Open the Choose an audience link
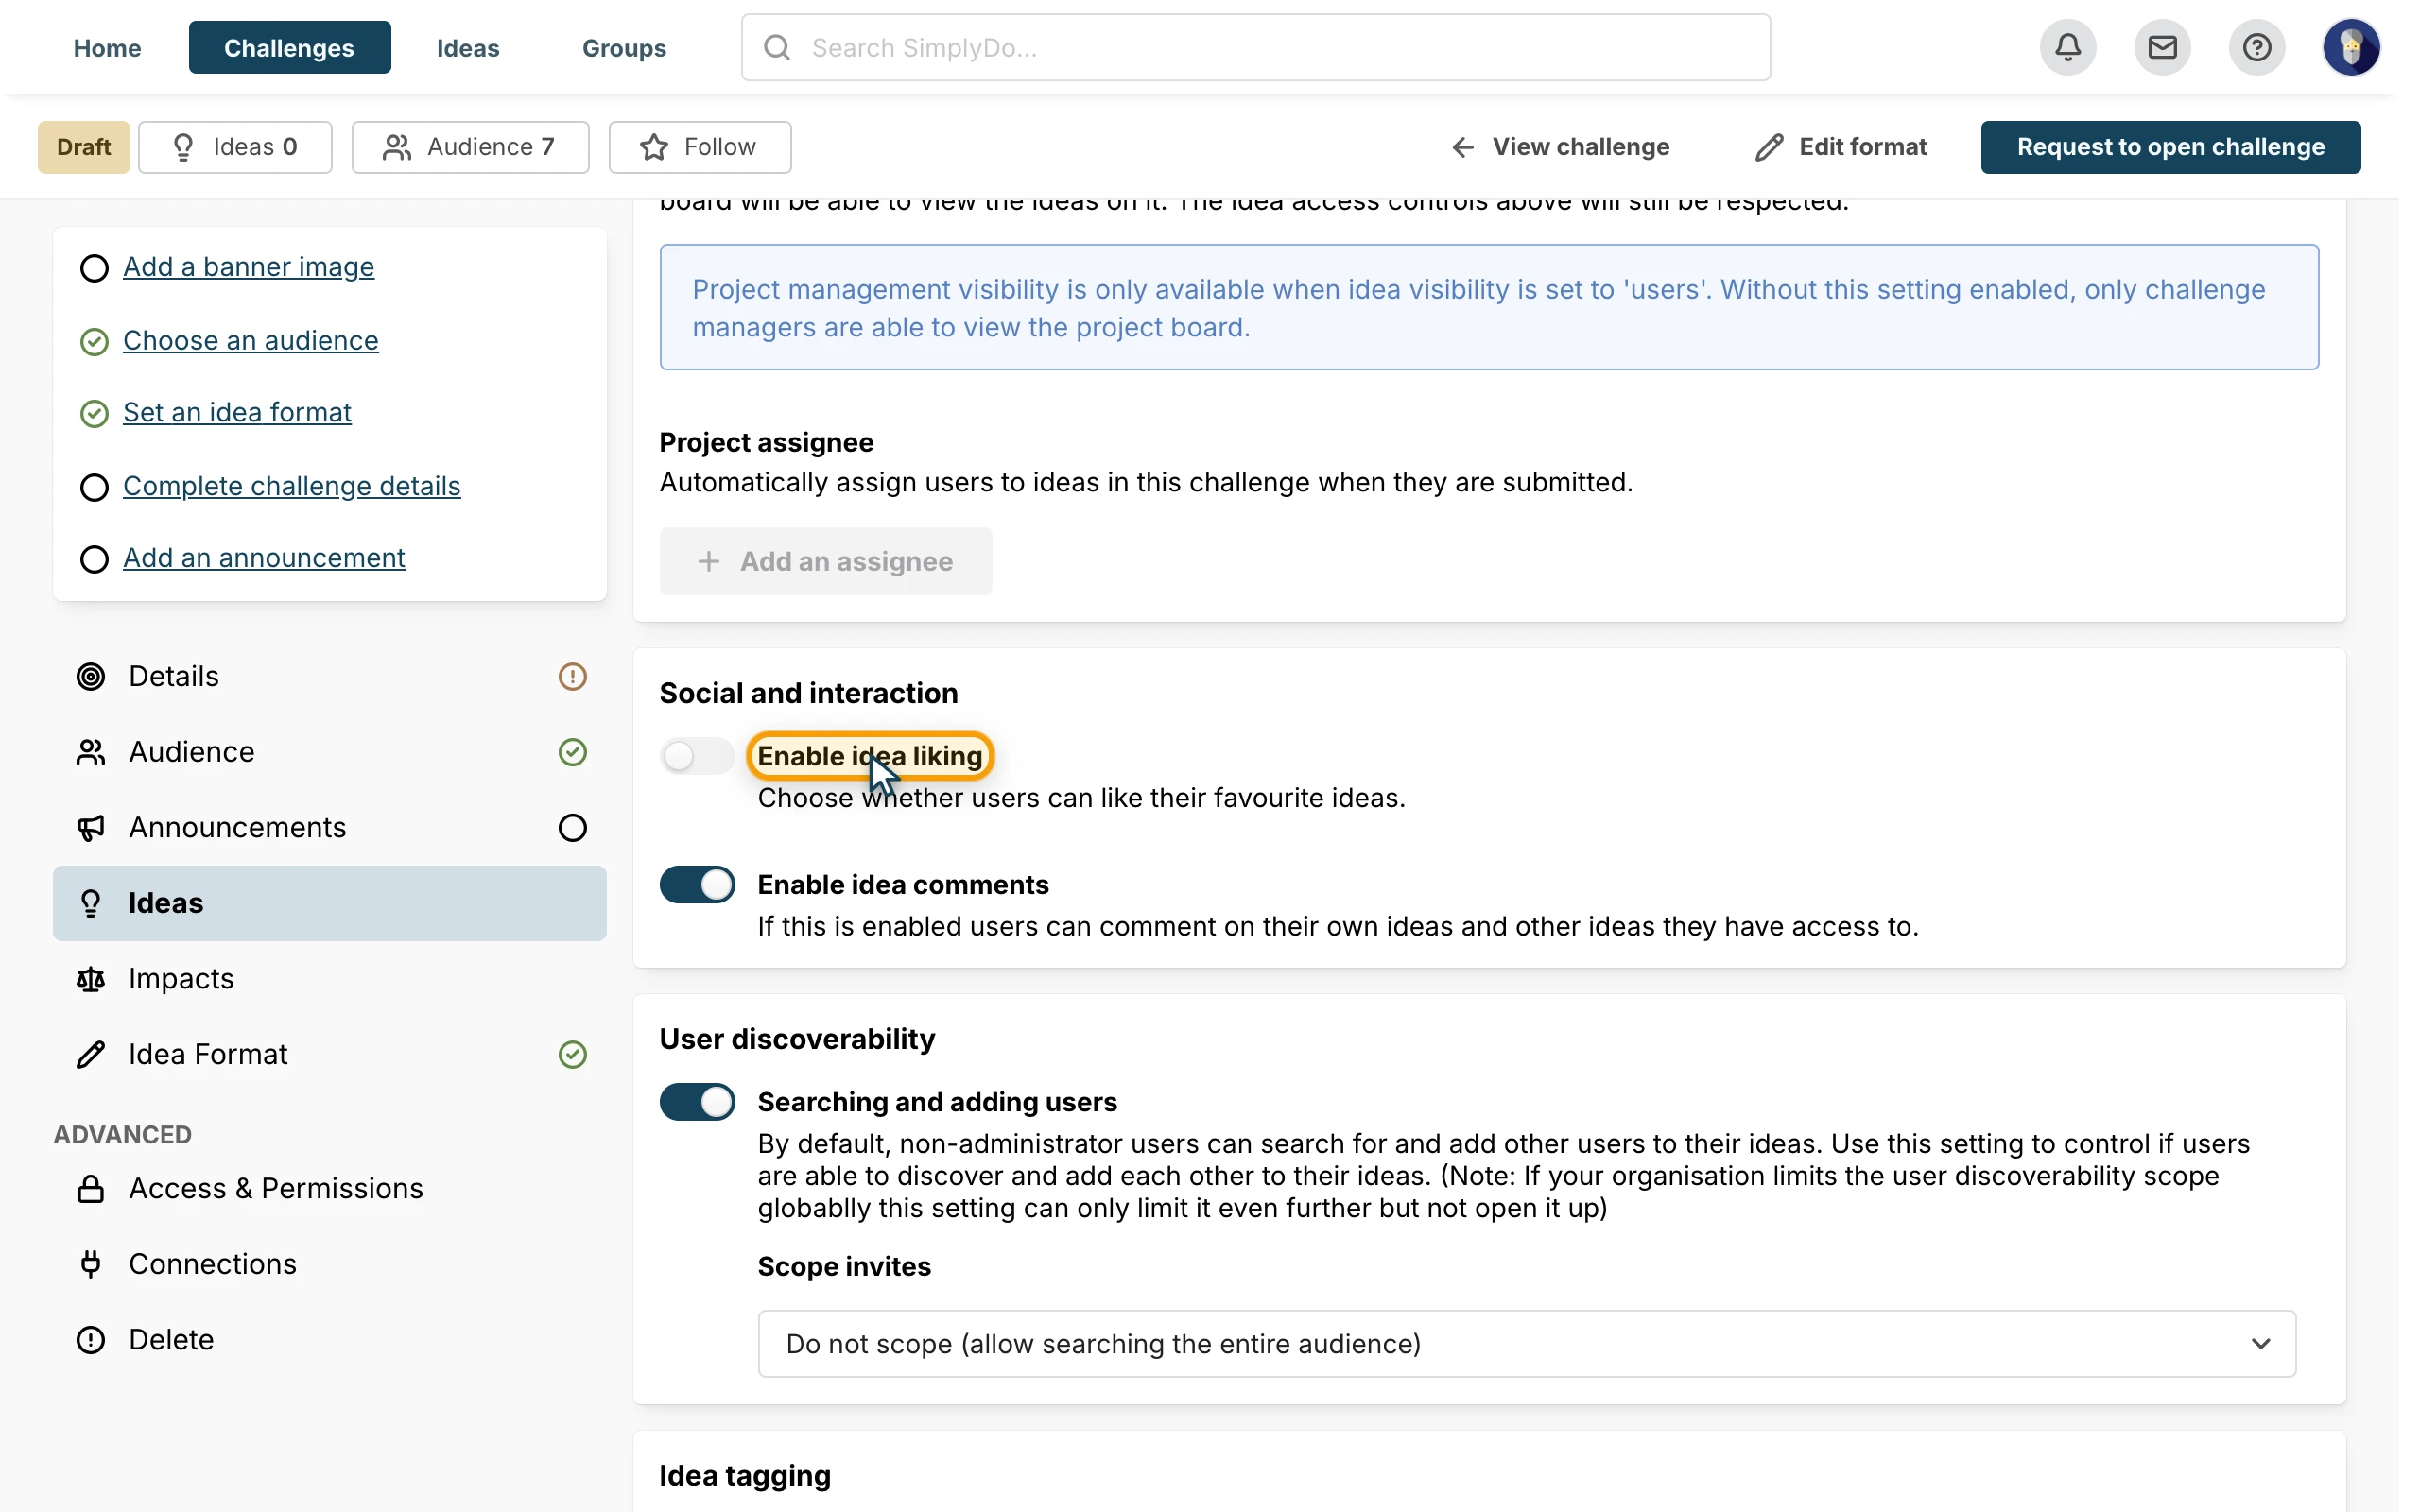2420x1512 pixels. [250, 340]
